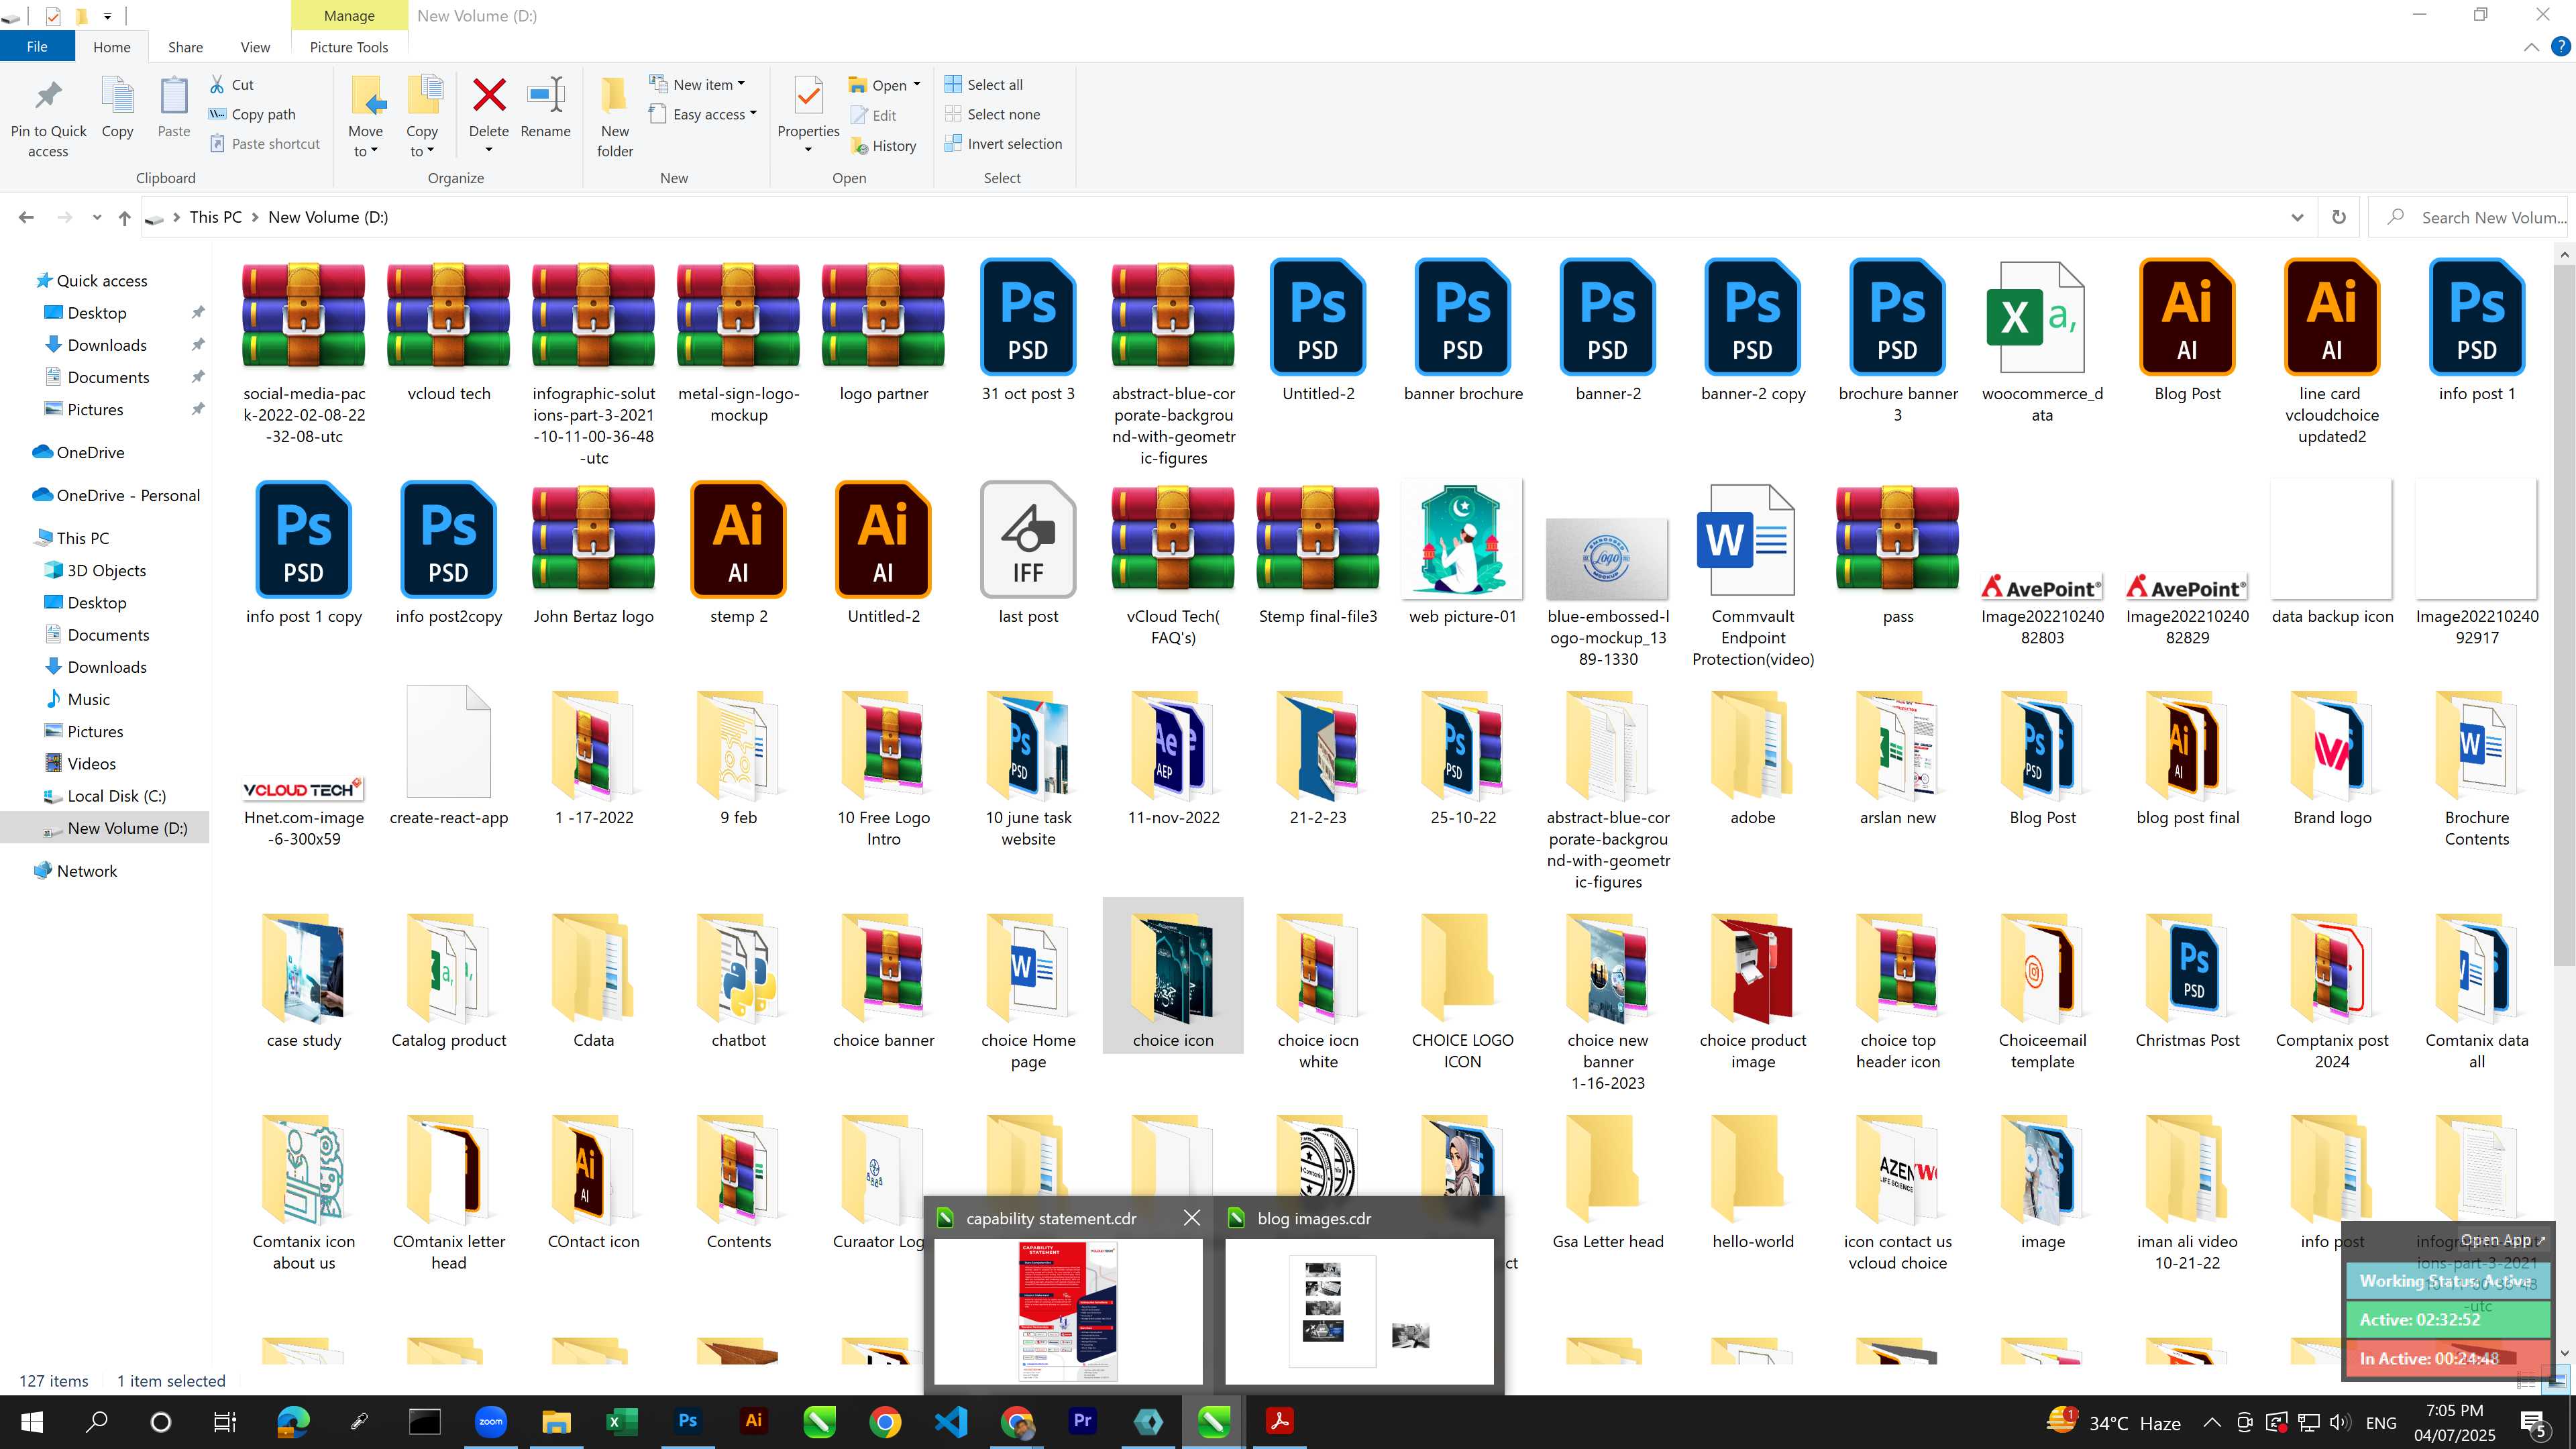This screenshot has width=2576, height=1449.
Task: Click the Windows Start button
Action: click(32, 1422)
